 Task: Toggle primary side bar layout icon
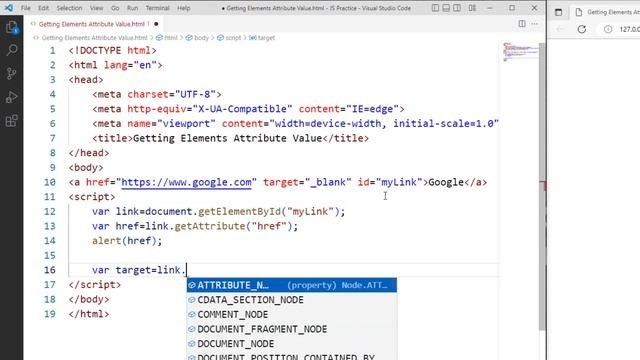point(436,8)
